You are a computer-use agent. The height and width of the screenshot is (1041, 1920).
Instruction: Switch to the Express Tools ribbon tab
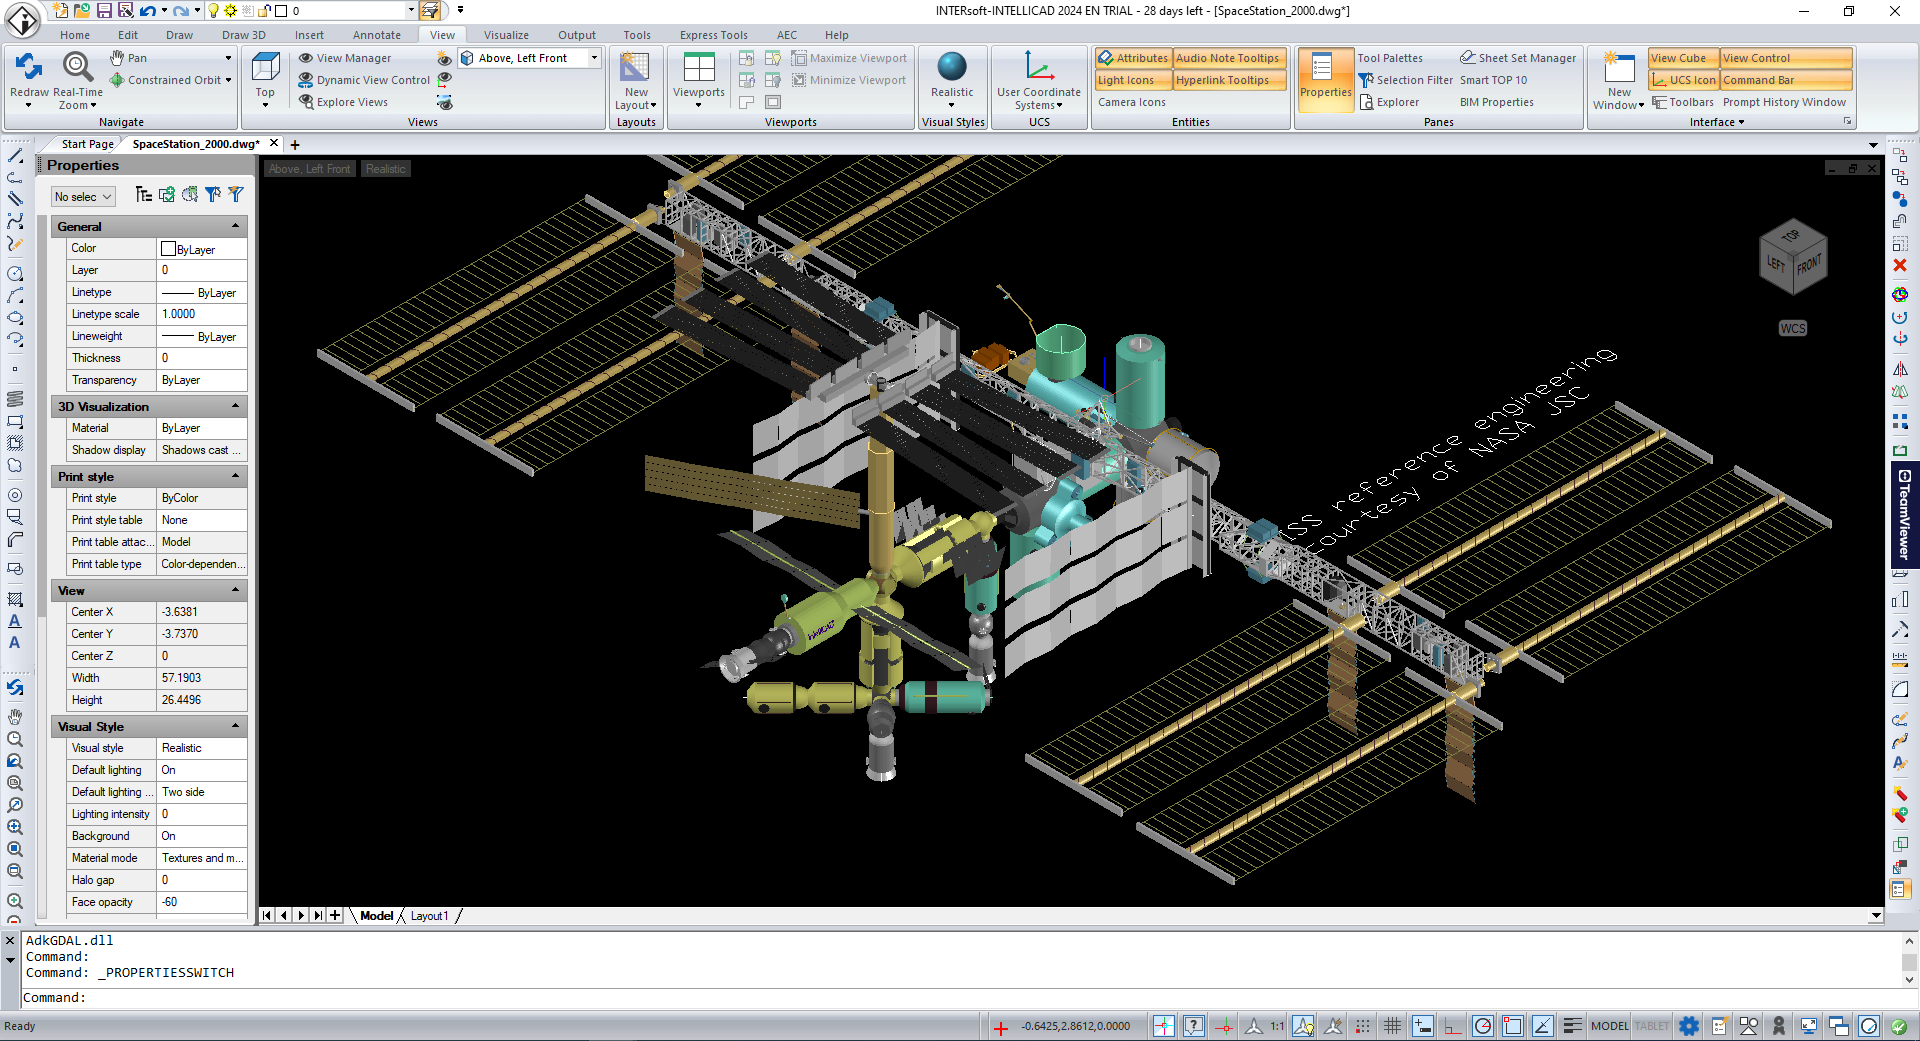pyautogui.click(x=713, y=34)
